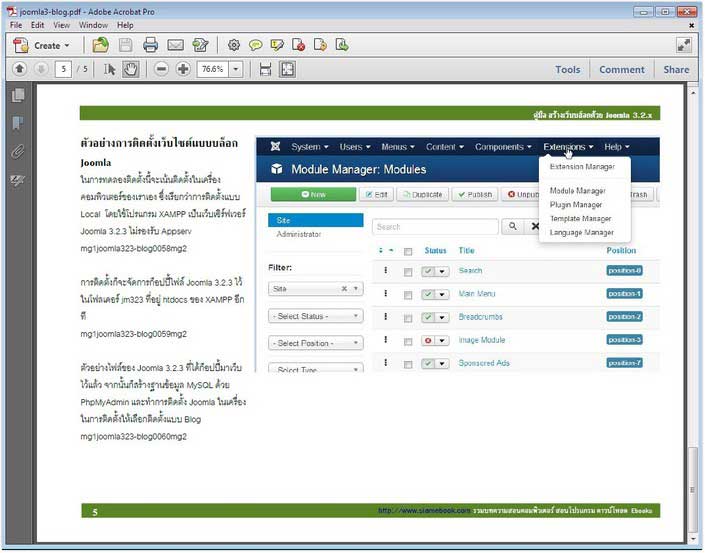Viewport: 705px width, 553px height.
Task: Click the rotate page toolbar icon
Action: [x=320, y=45]
